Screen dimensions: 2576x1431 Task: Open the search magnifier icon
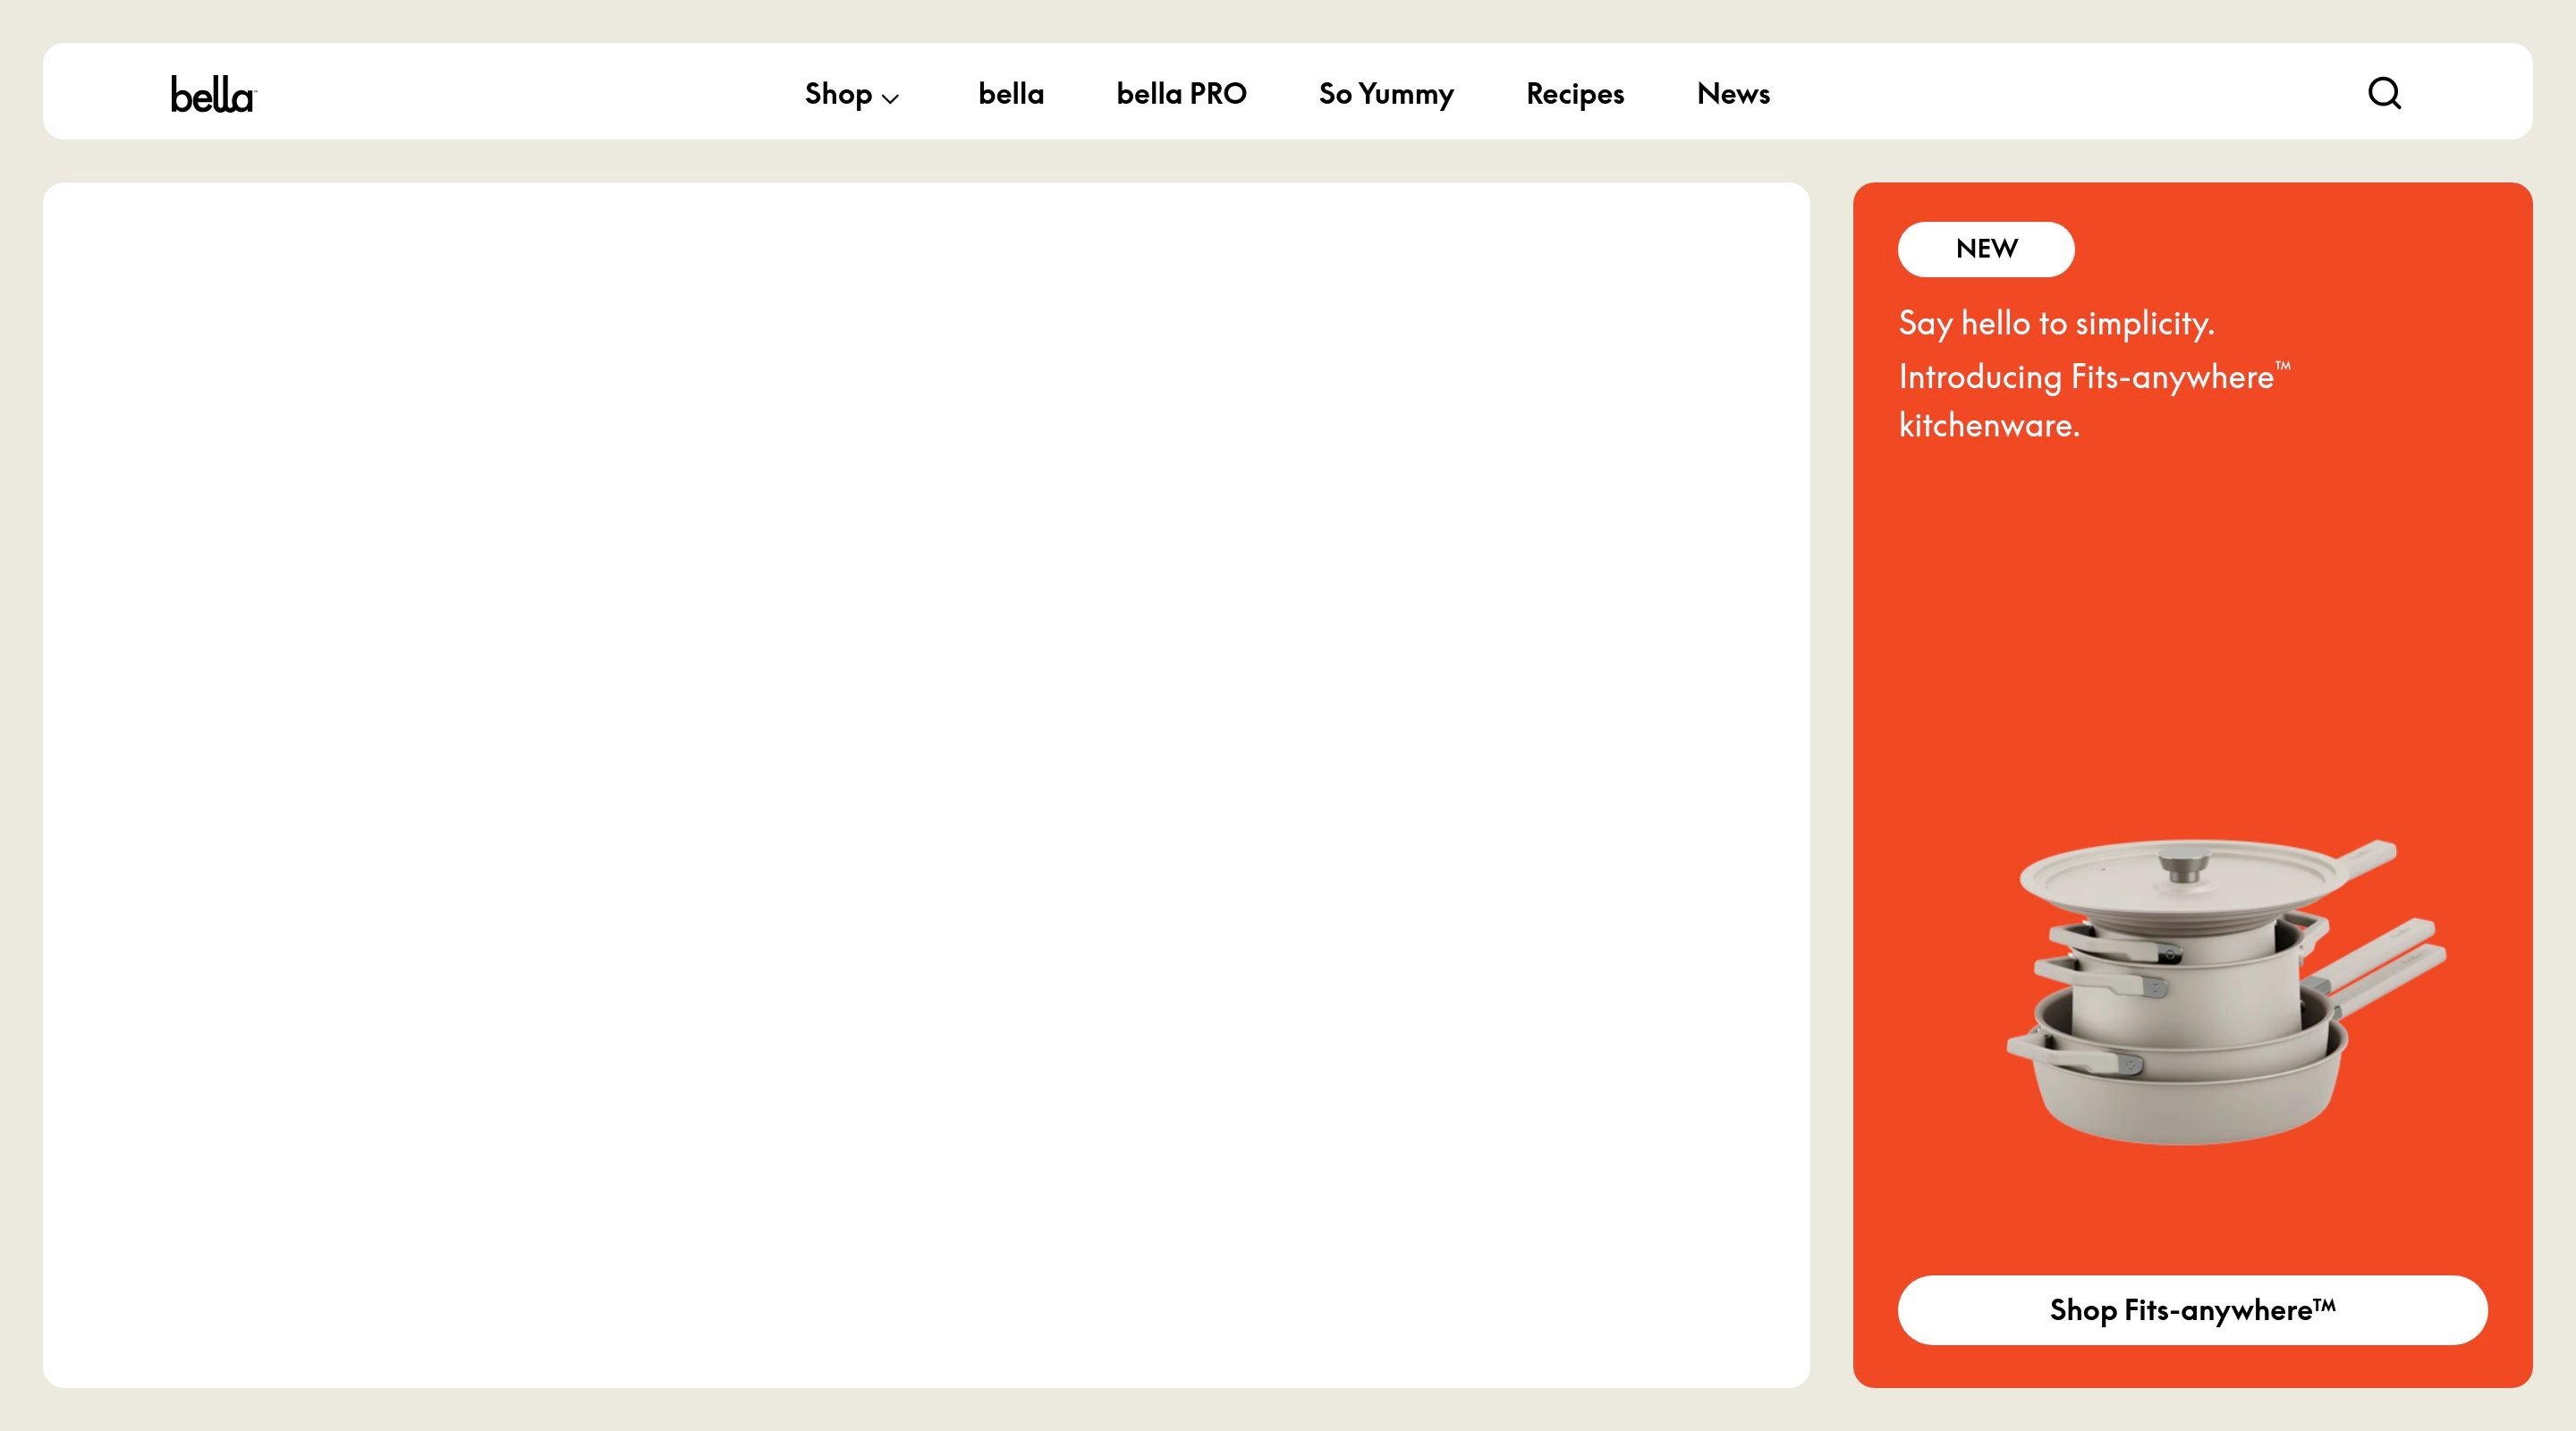(2384, 93)
